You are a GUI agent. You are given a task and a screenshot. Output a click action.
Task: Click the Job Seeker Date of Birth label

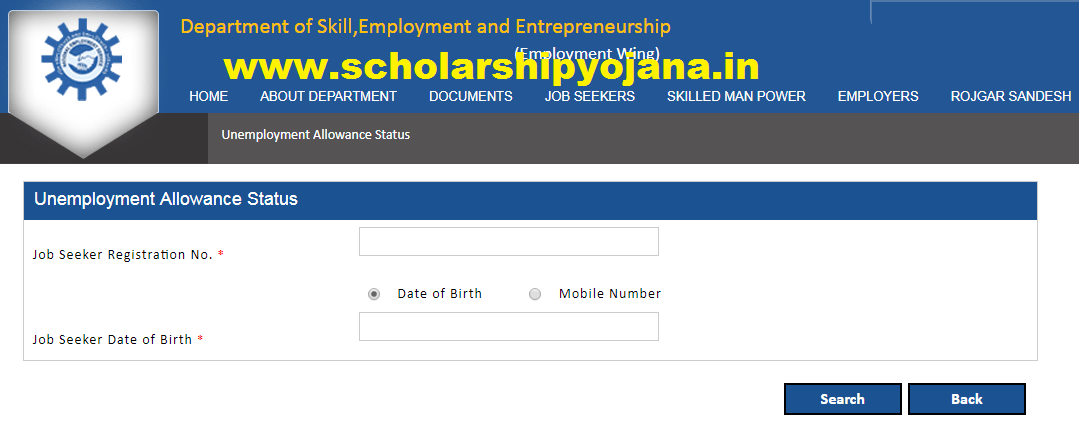pos(112,340)
